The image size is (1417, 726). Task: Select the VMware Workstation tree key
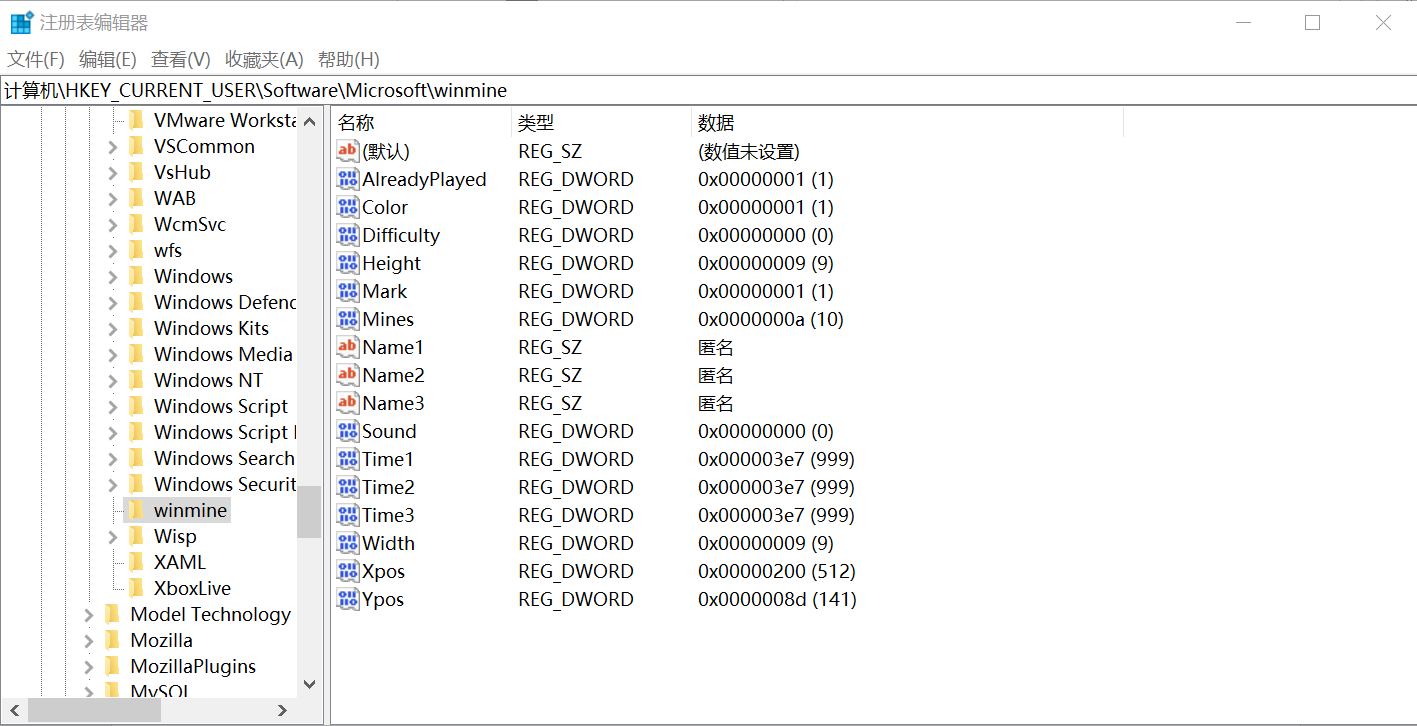click(225, 120)
